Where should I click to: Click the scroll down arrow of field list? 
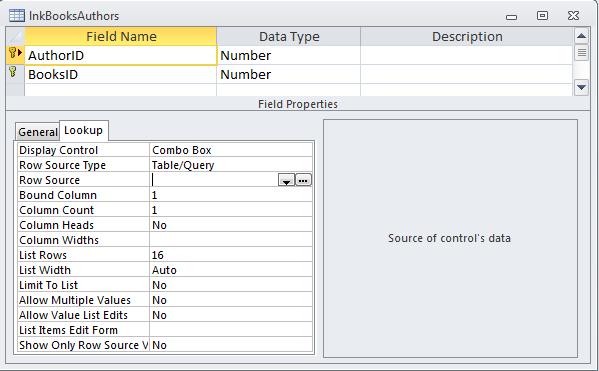point(581,87)
